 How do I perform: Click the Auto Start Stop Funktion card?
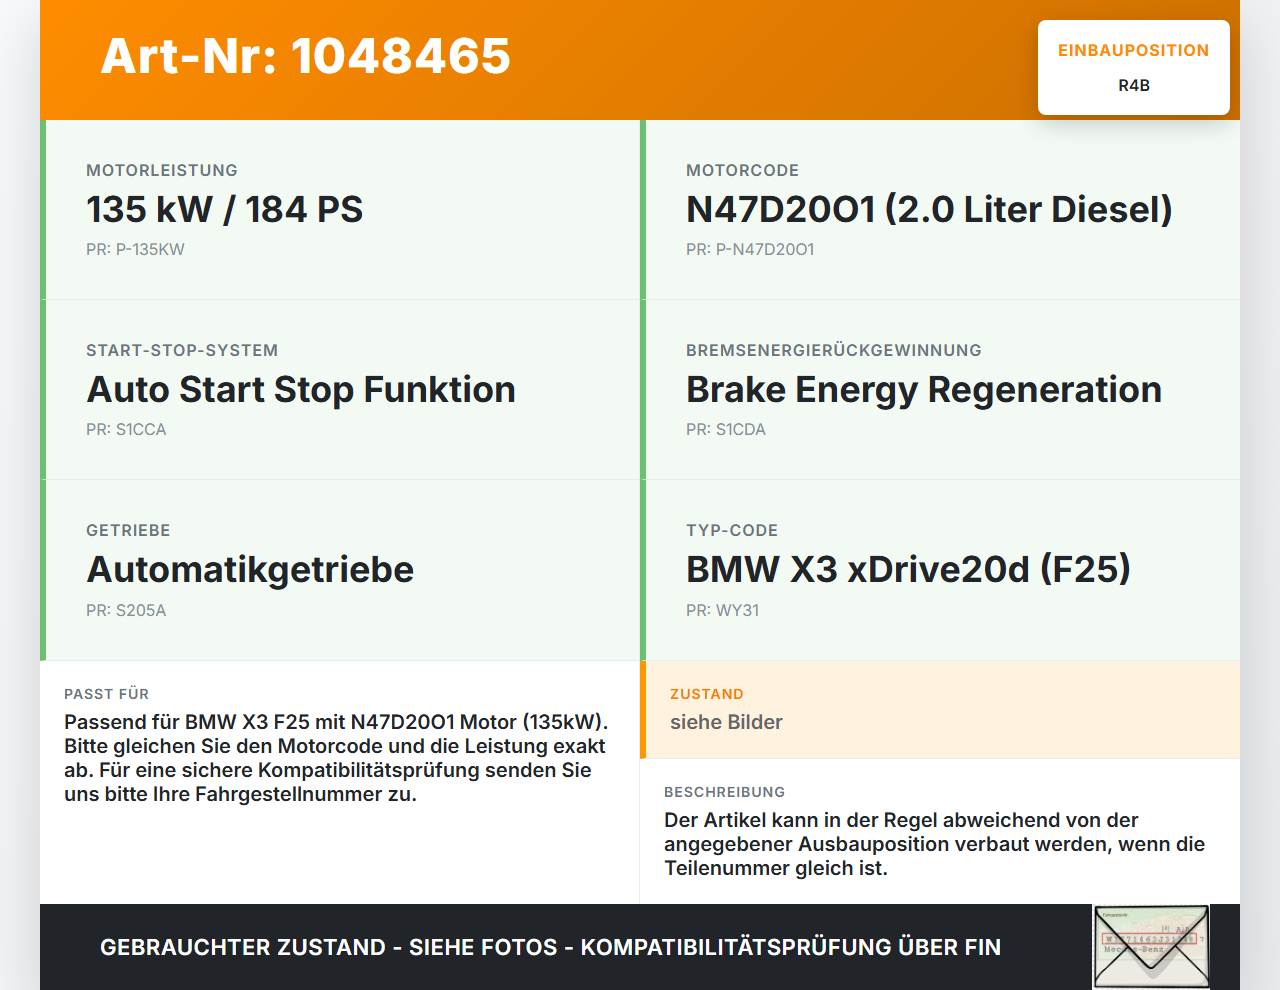[340, 390]
